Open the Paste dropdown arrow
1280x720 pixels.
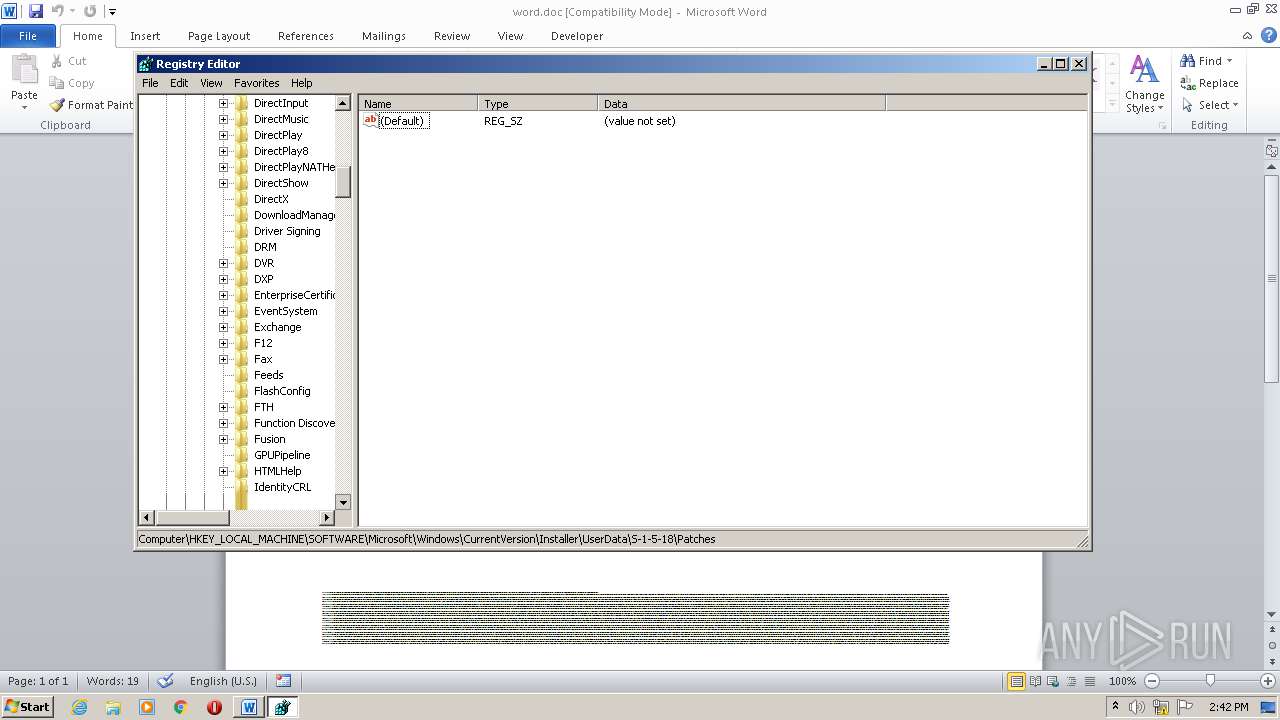(24, 108)
